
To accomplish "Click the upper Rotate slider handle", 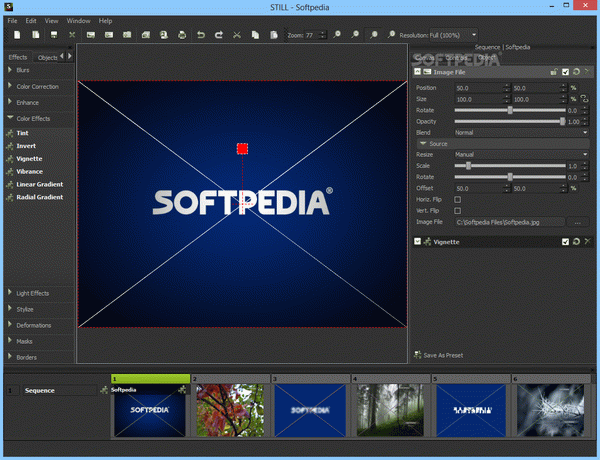I will click(510, 110).
